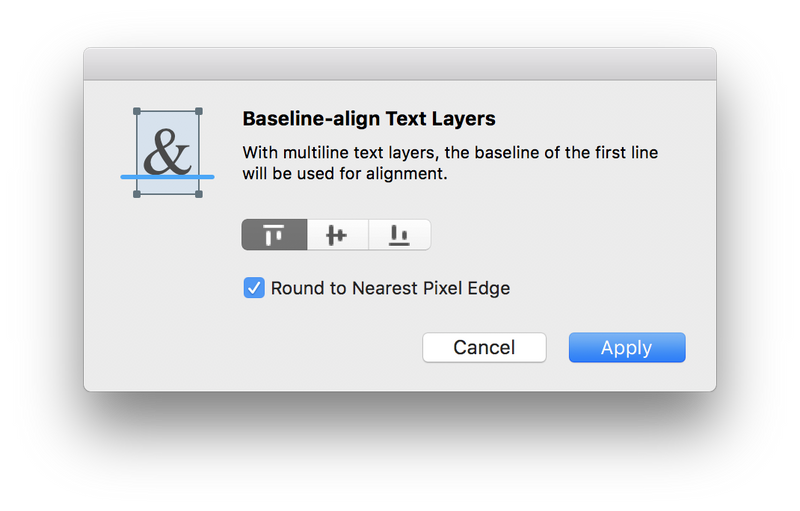The image size is (800, 511).
Task: Click the 'Round to Nearest Pixel Edge' label text
Action: click(390, 288)
